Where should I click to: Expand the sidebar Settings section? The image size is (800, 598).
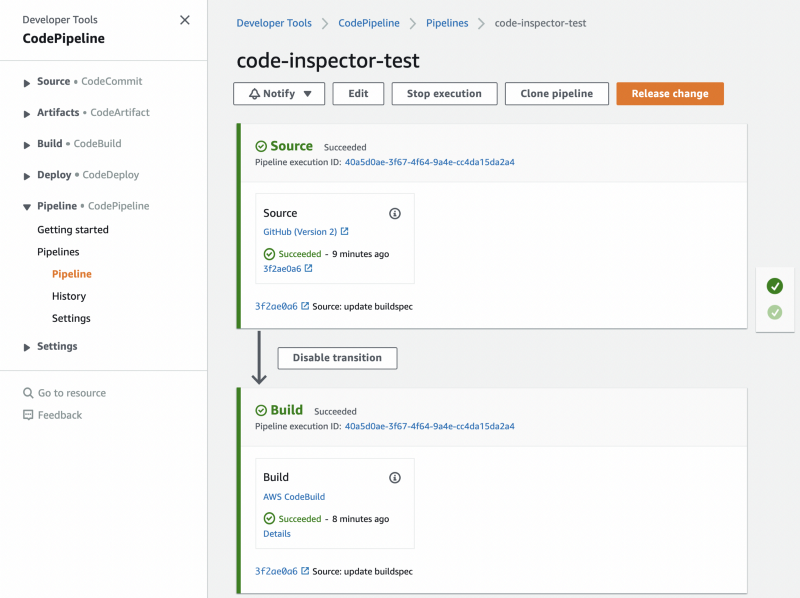pyautogui.click(x=27, y=347)
